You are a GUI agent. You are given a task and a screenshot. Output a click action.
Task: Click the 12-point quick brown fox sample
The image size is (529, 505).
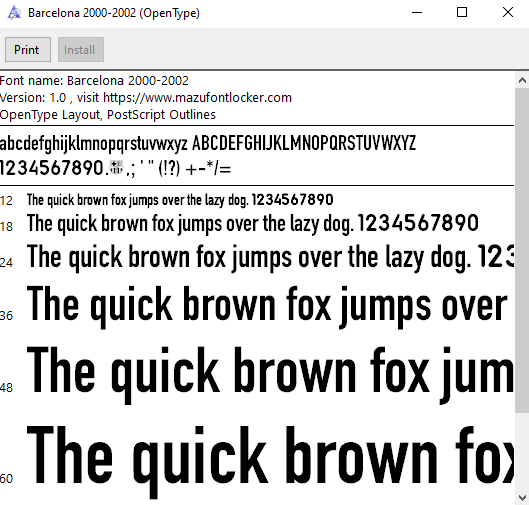coord(180,200)
